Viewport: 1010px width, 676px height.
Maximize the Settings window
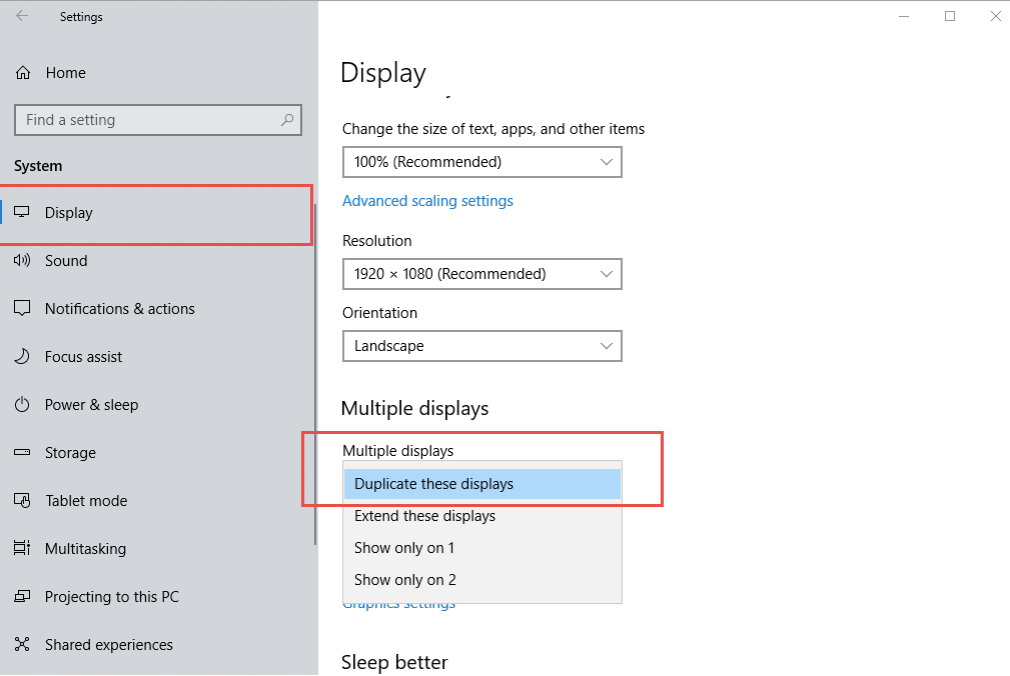pyautogui.click(x=949, y=16)
